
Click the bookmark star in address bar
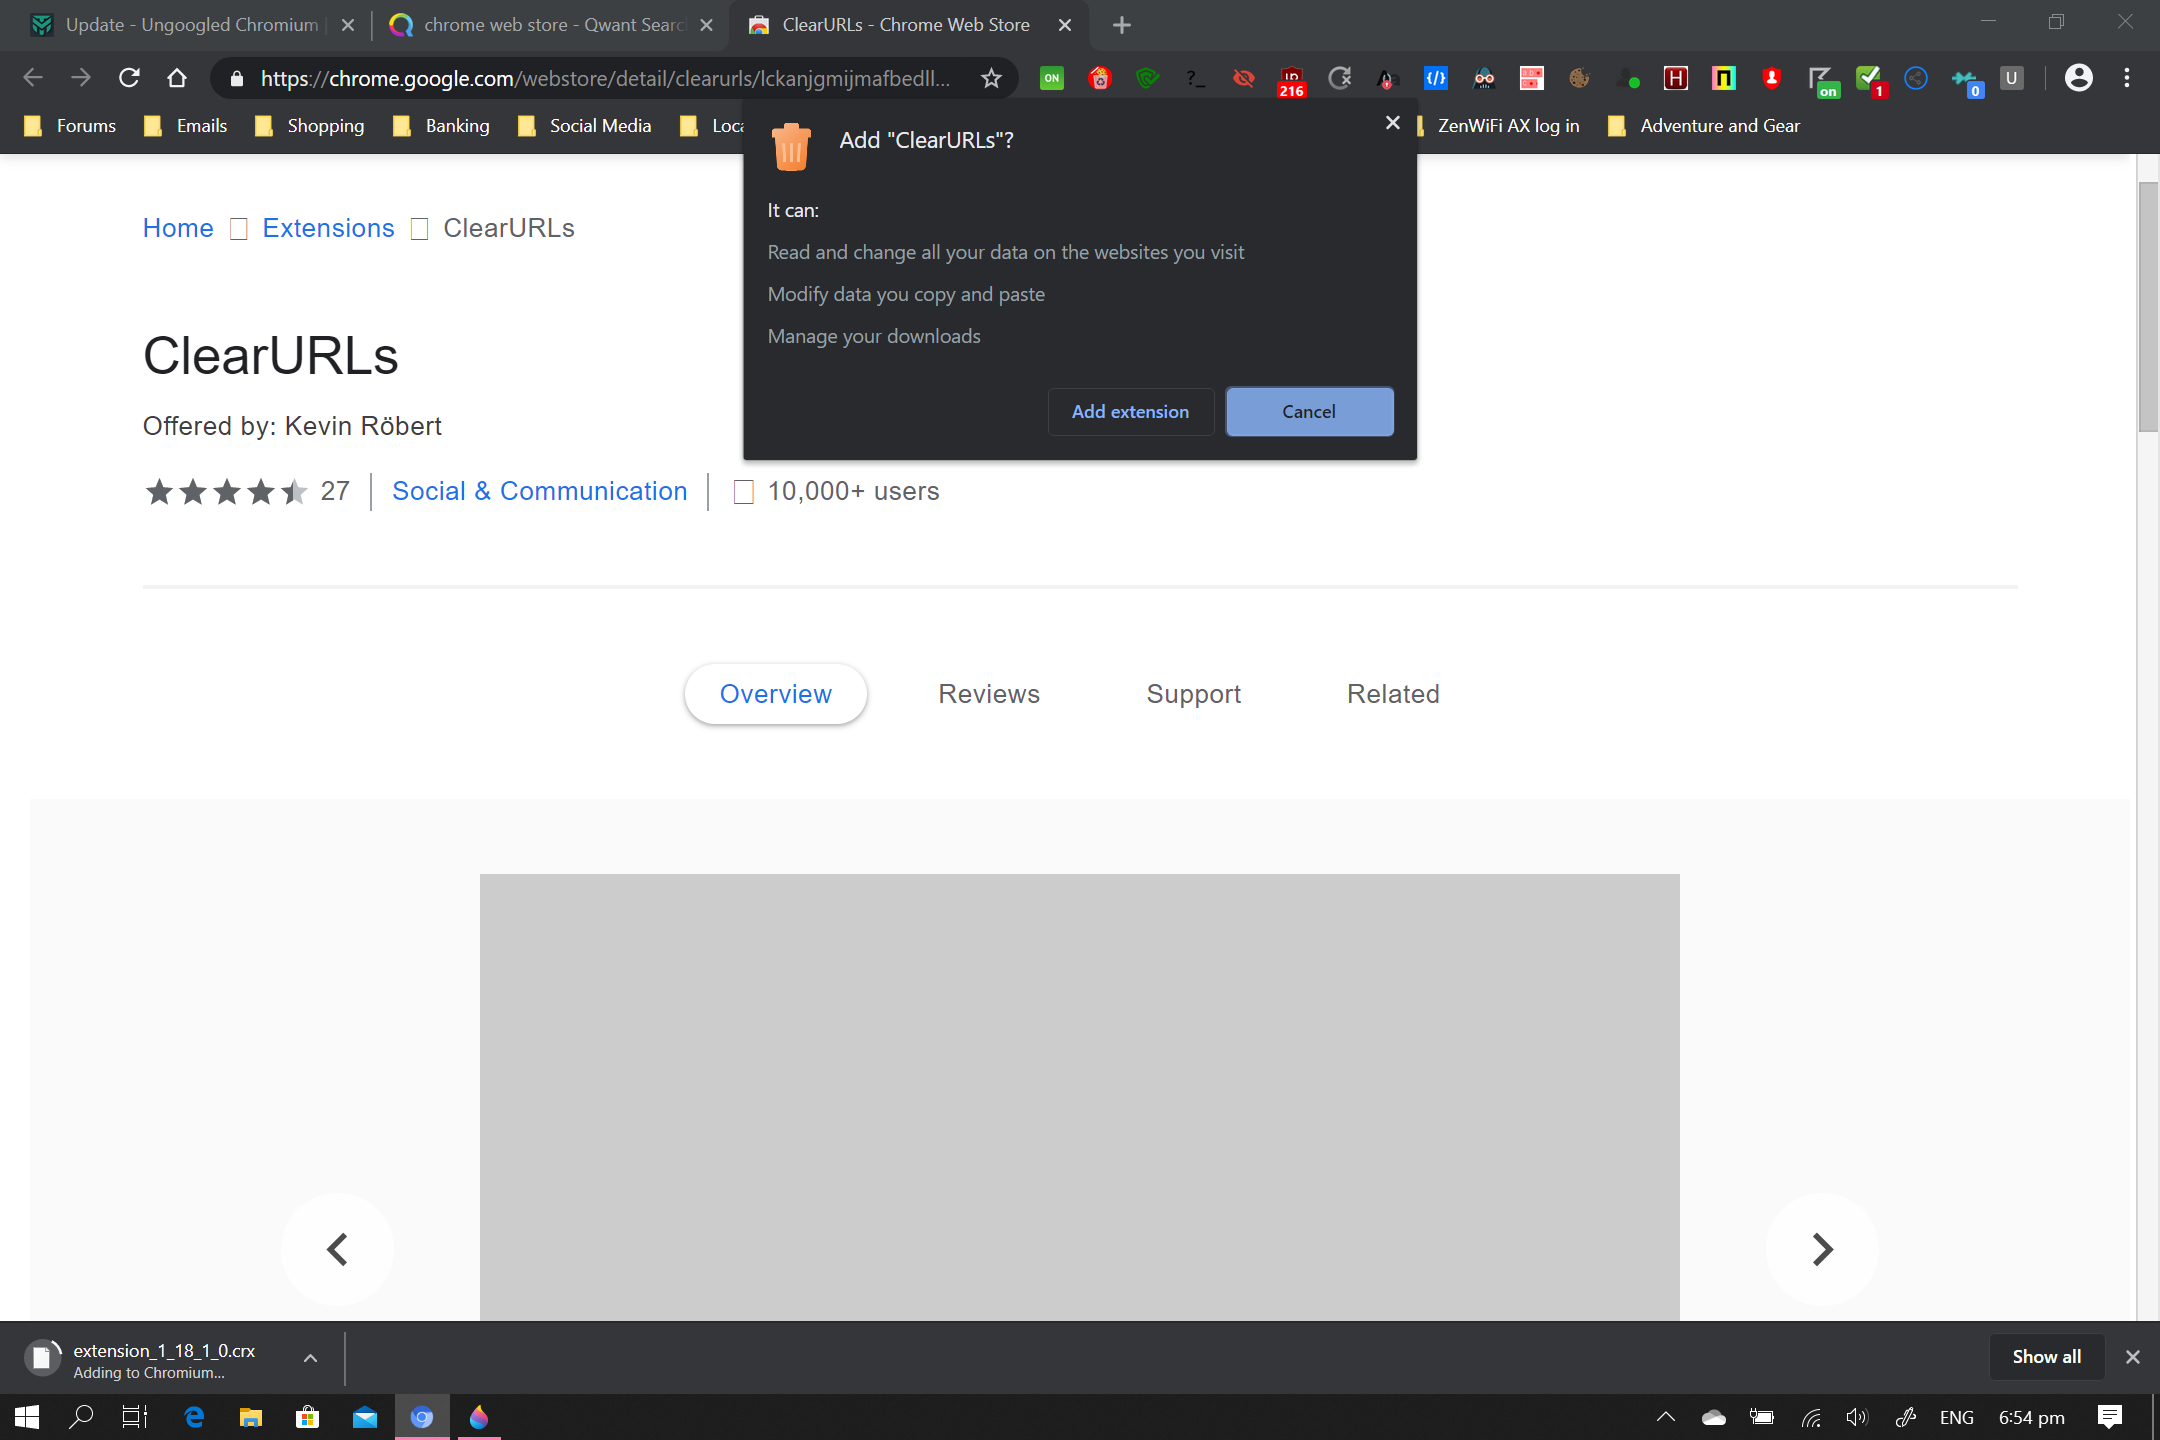point(990,78)
